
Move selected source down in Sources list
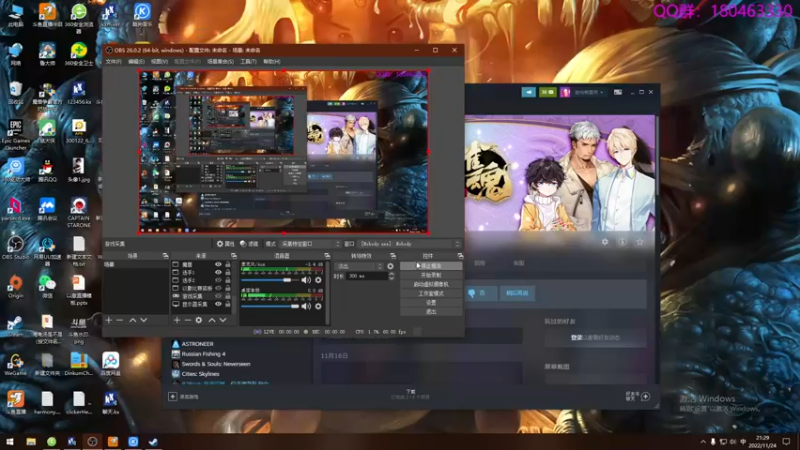(x=223, y=320)
